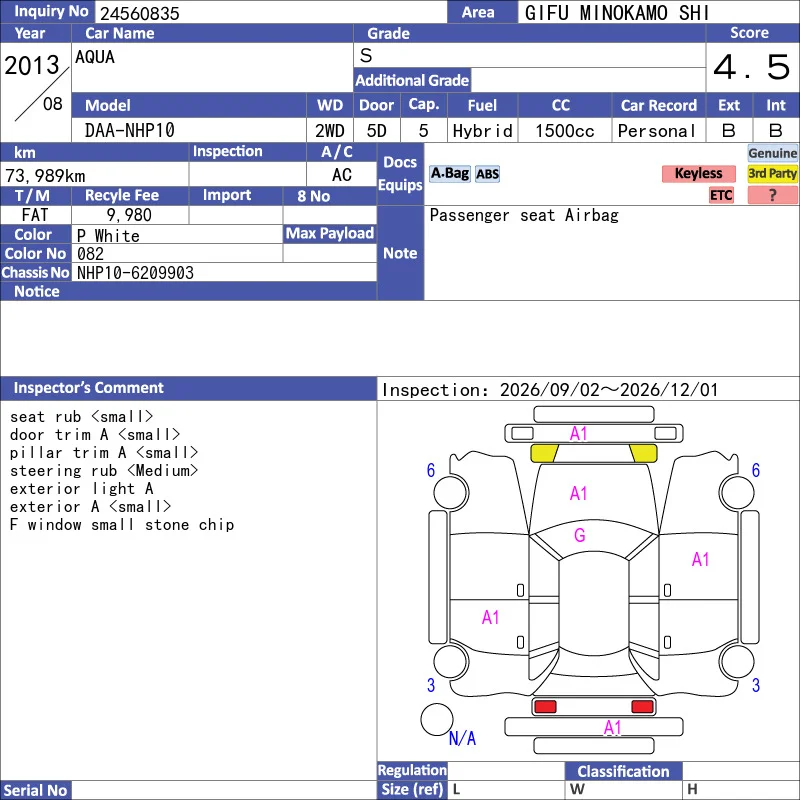This screenshot has width=800, height=800.
Task: Click the ETC equipment badge
Action: pyautogui.click(x=721, y=195)
